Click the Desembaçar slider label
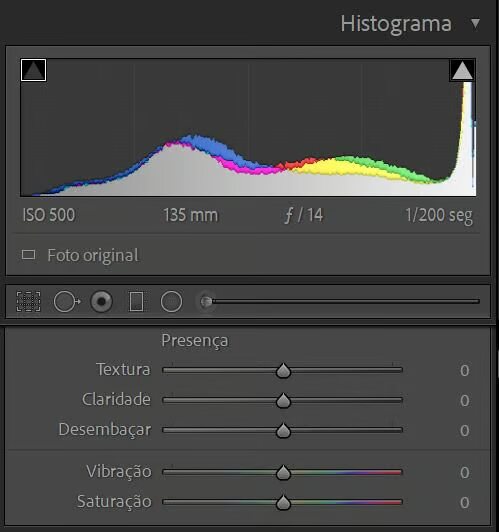The width and height of the screenshot is (499, 532). pos(105,430)
